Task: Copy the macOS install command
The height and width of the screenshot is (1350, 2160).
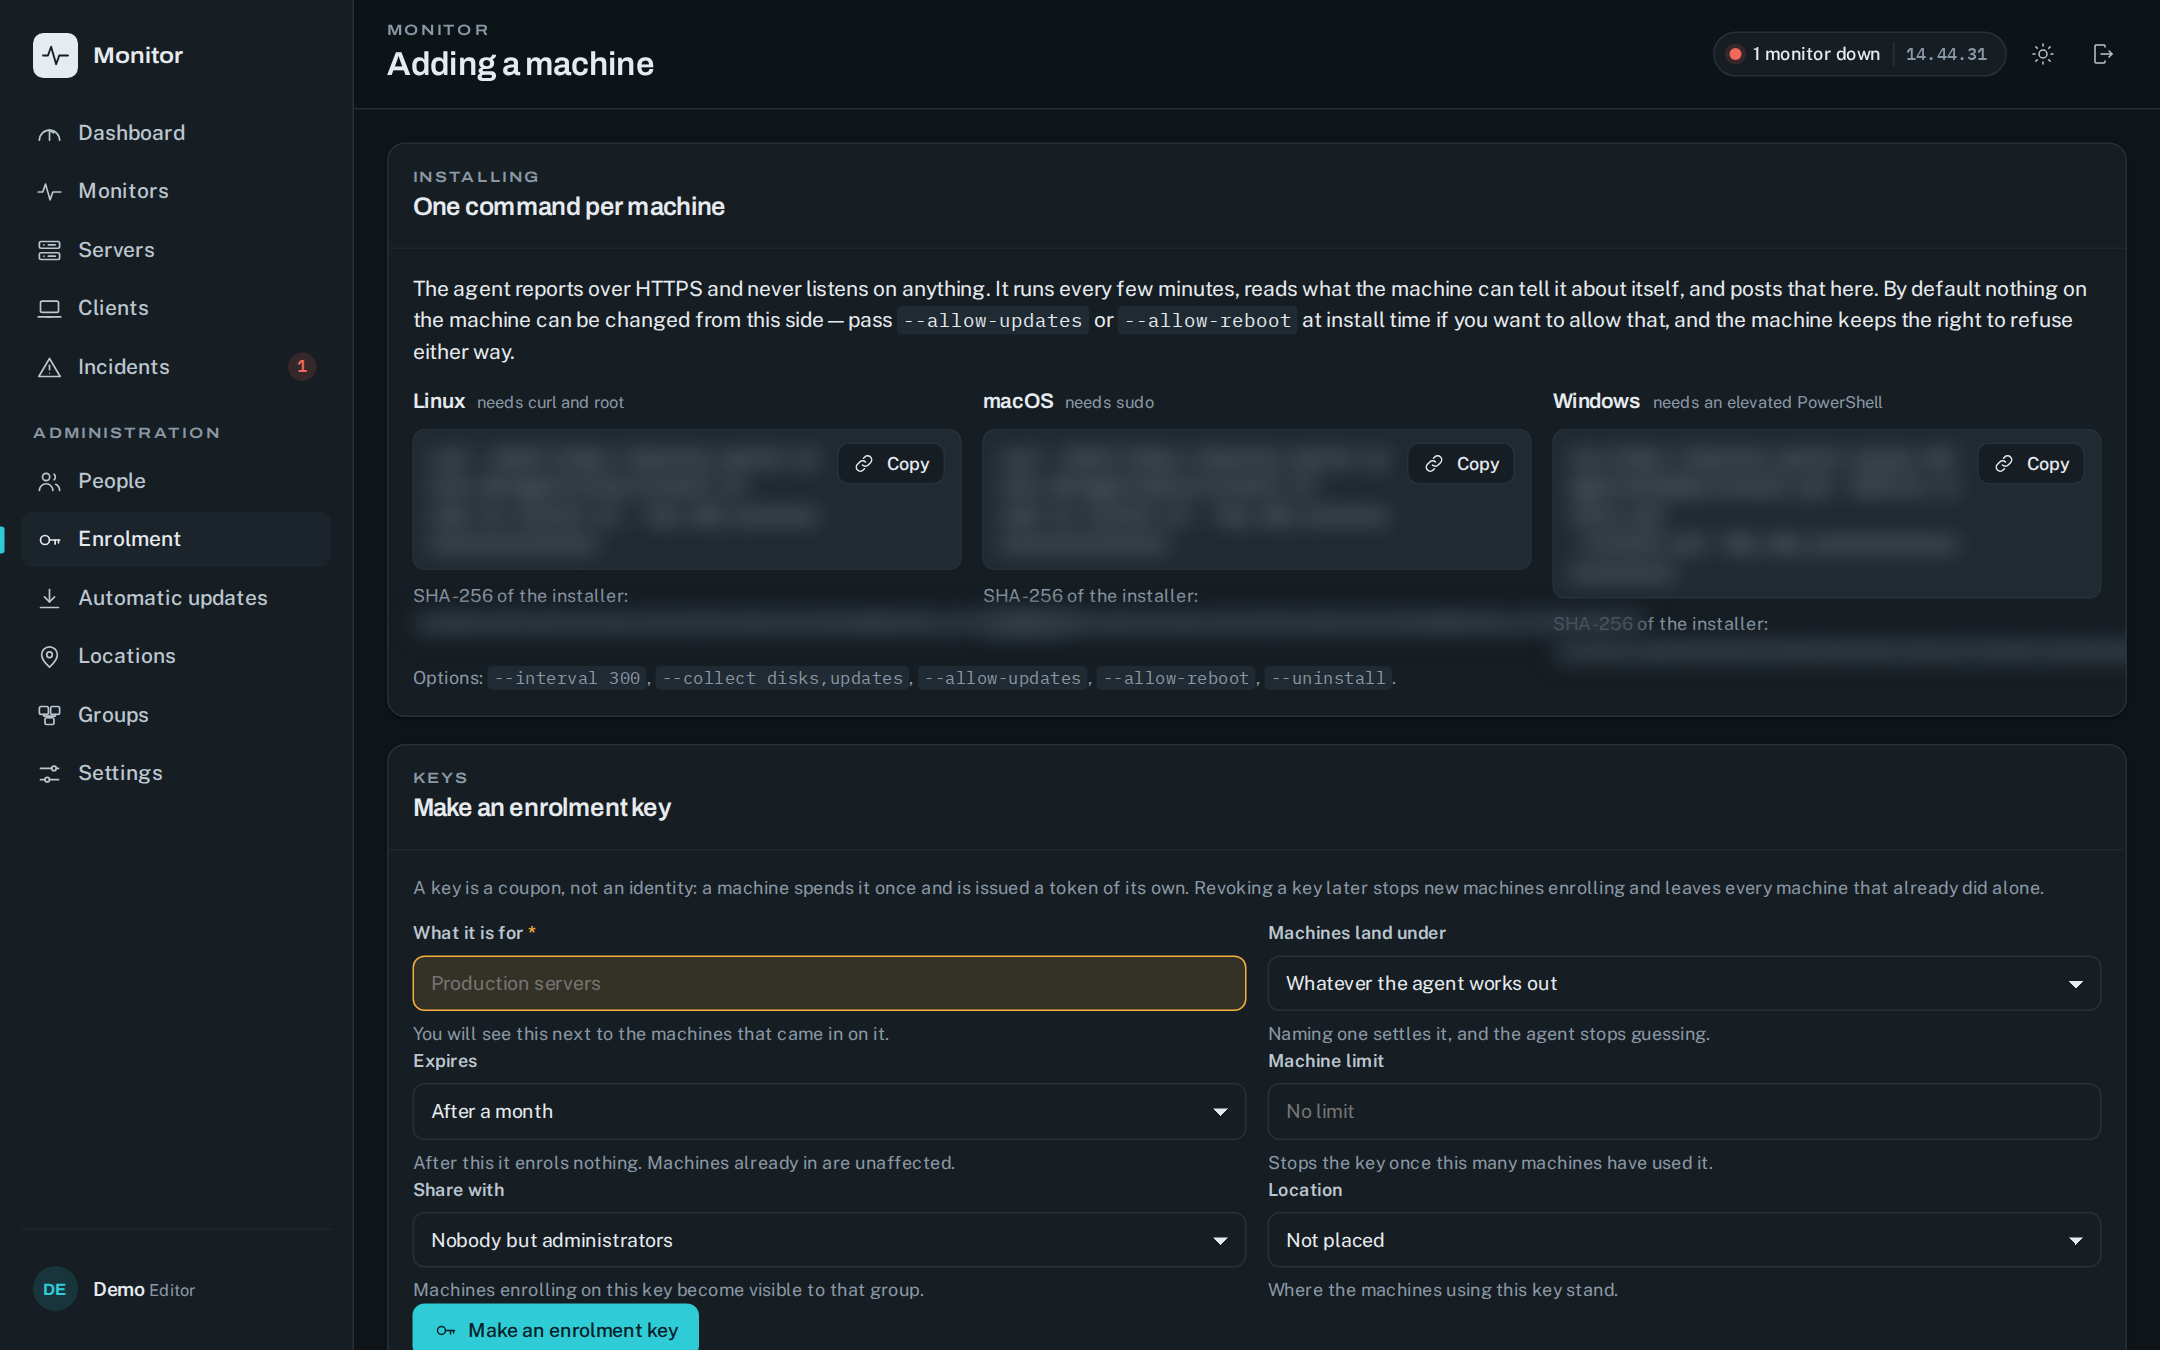Action: click(x=1461, y=464)
